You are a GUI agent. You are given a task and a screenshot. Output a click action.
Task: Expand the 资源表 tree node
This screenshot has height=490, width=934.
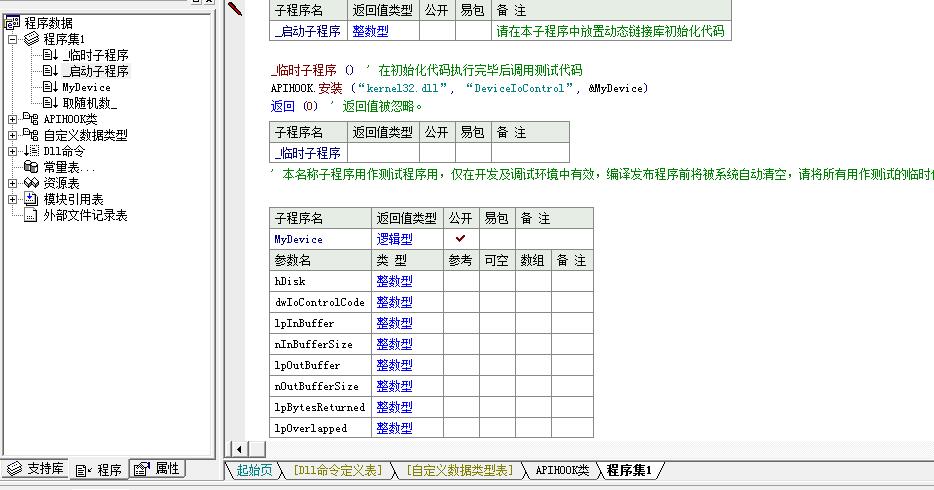pyautogui.click(x=13, y=183)
